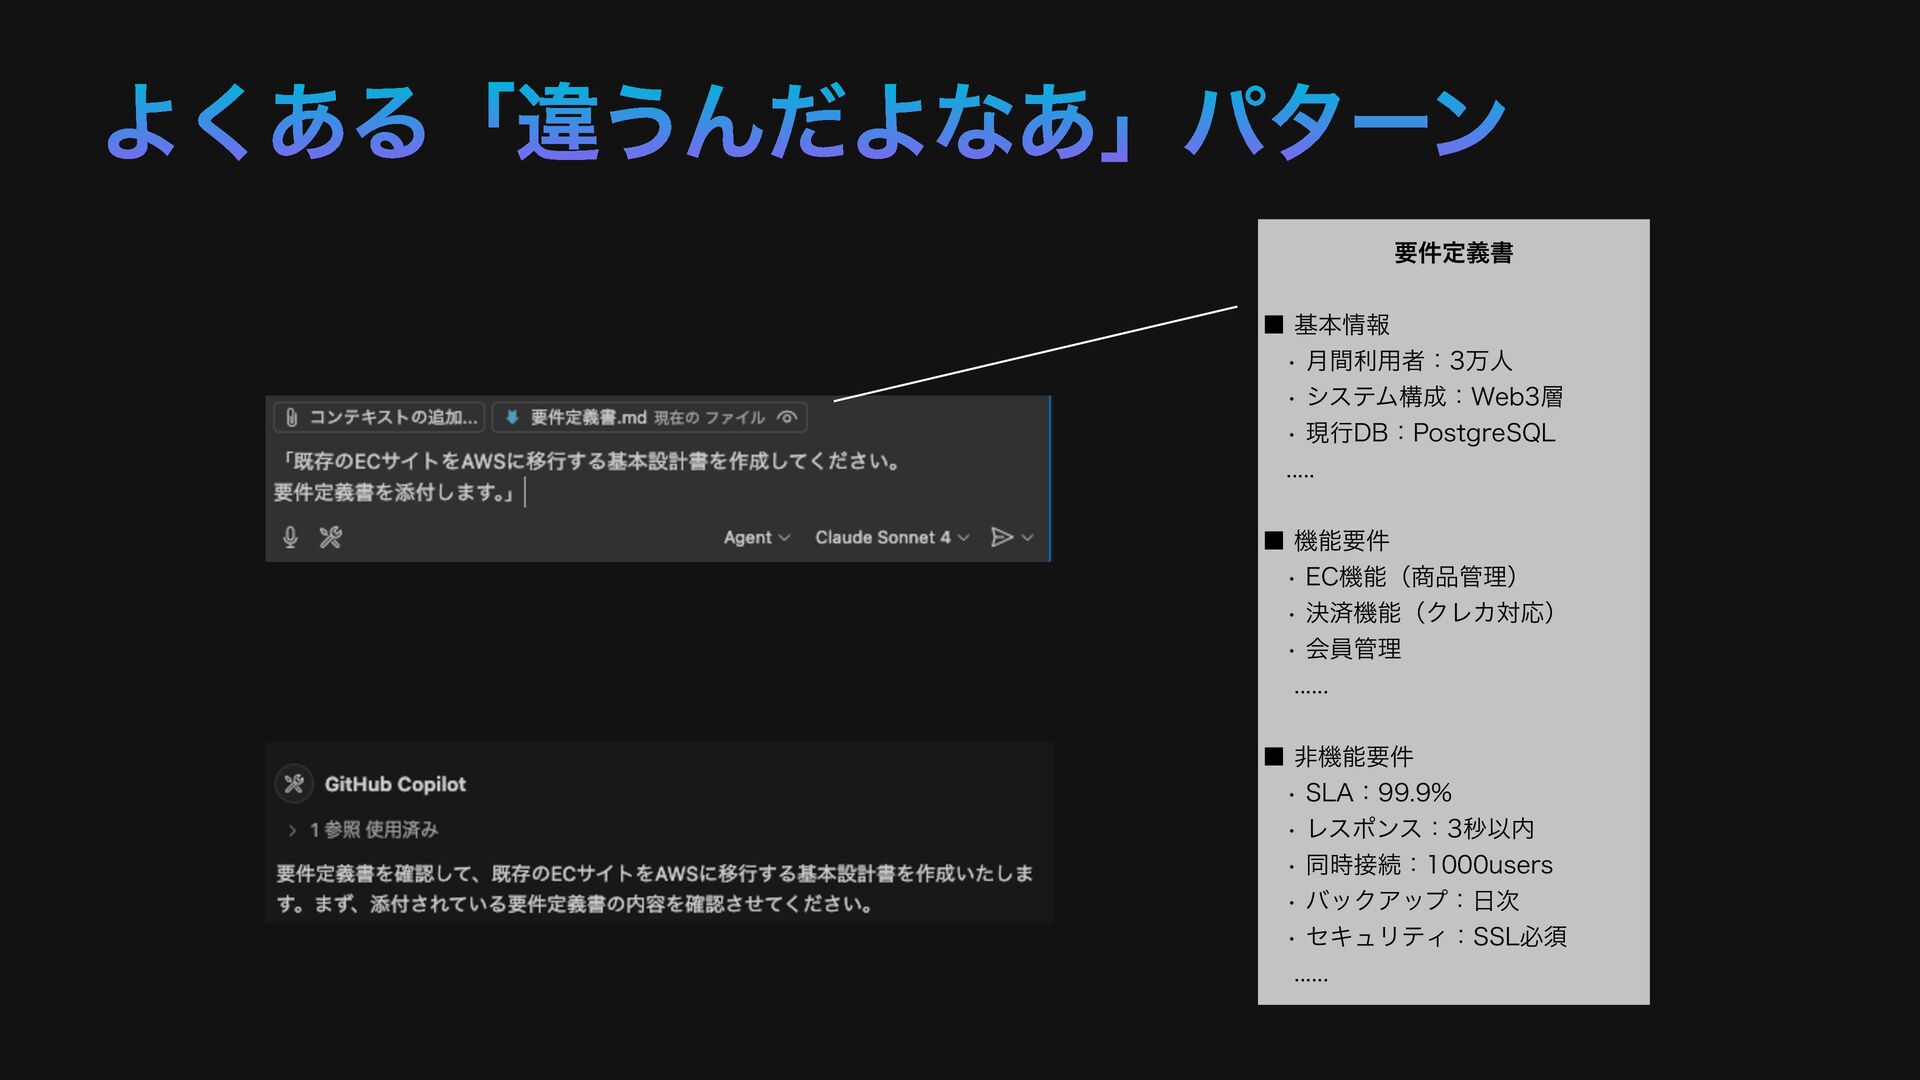The width and height of the screenshot is (1920, 1080).
Task: Click the blue markdown file icon
Action: coord(512,418)
